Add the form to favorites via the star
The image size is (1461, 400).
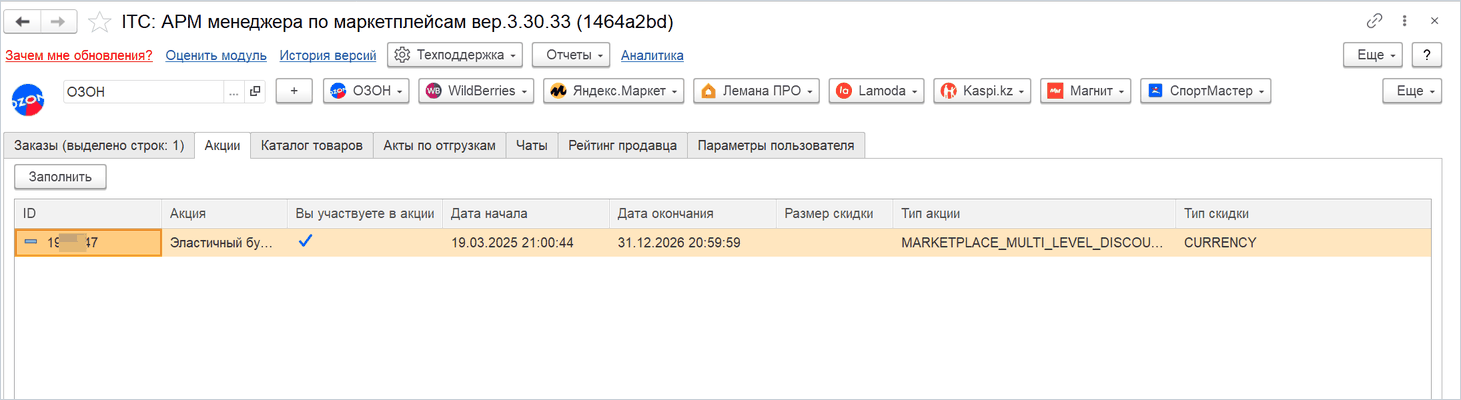[x=100, y=21]
